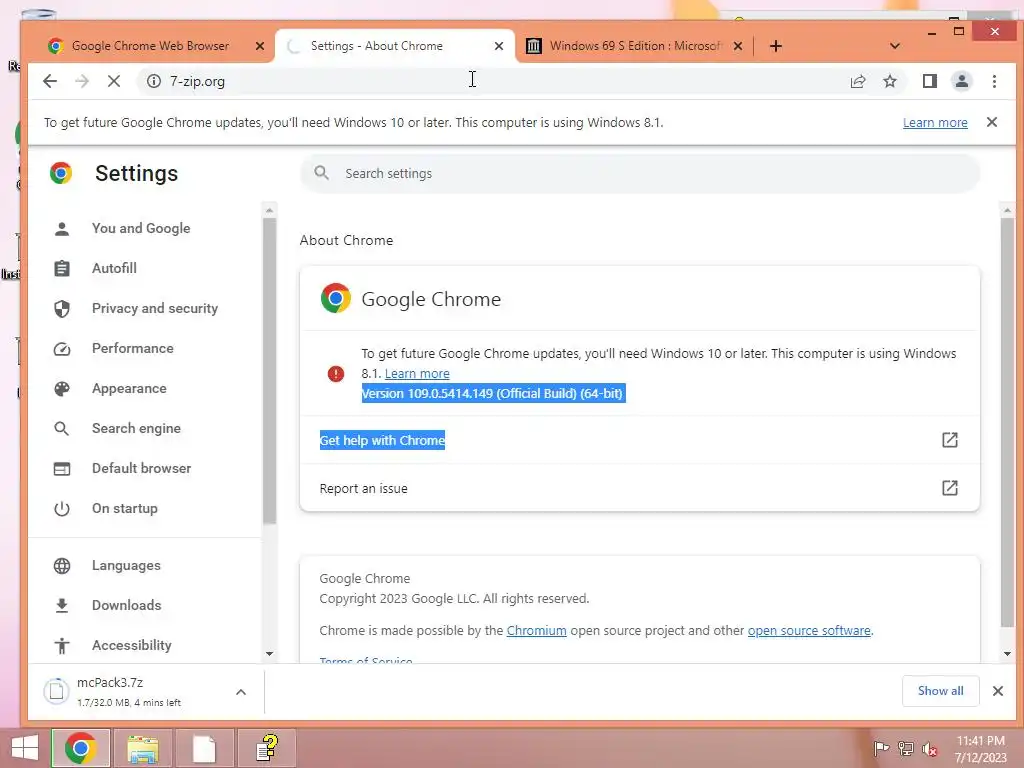Click the blank document taskbar icon
The image size is (1024, 768).
click(204, 748)
